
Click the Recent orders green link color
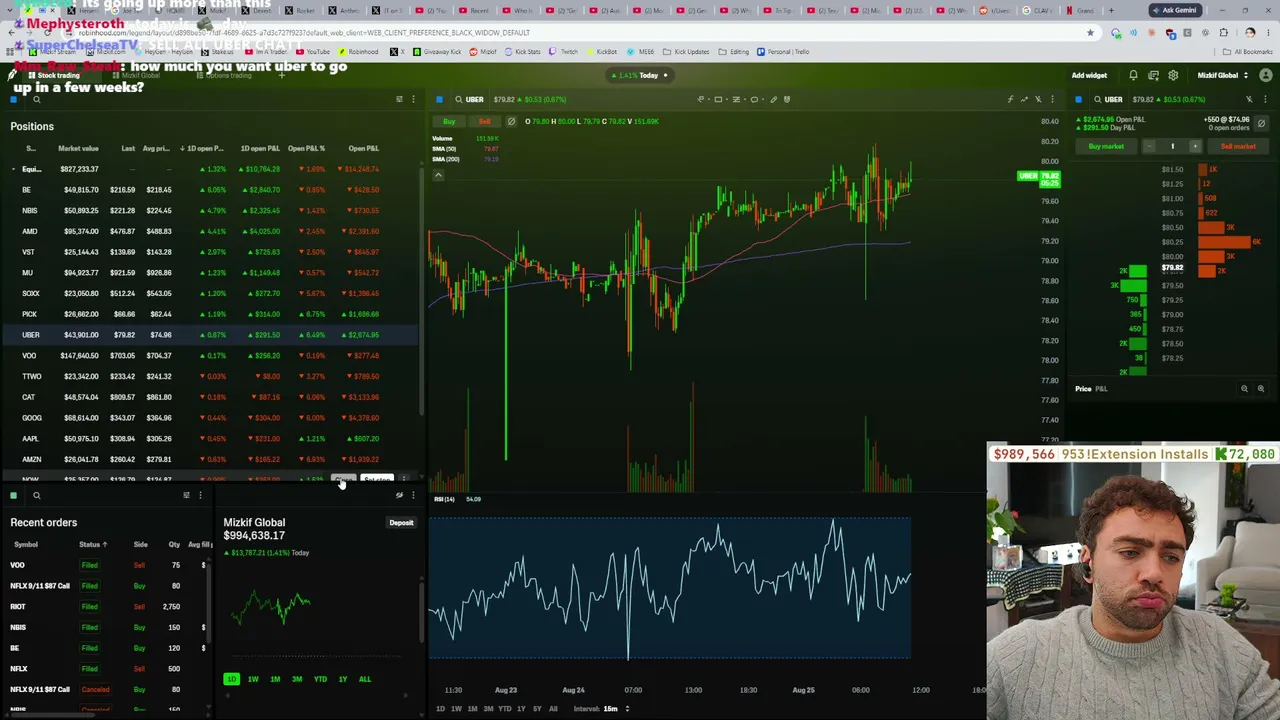(13, 495)
